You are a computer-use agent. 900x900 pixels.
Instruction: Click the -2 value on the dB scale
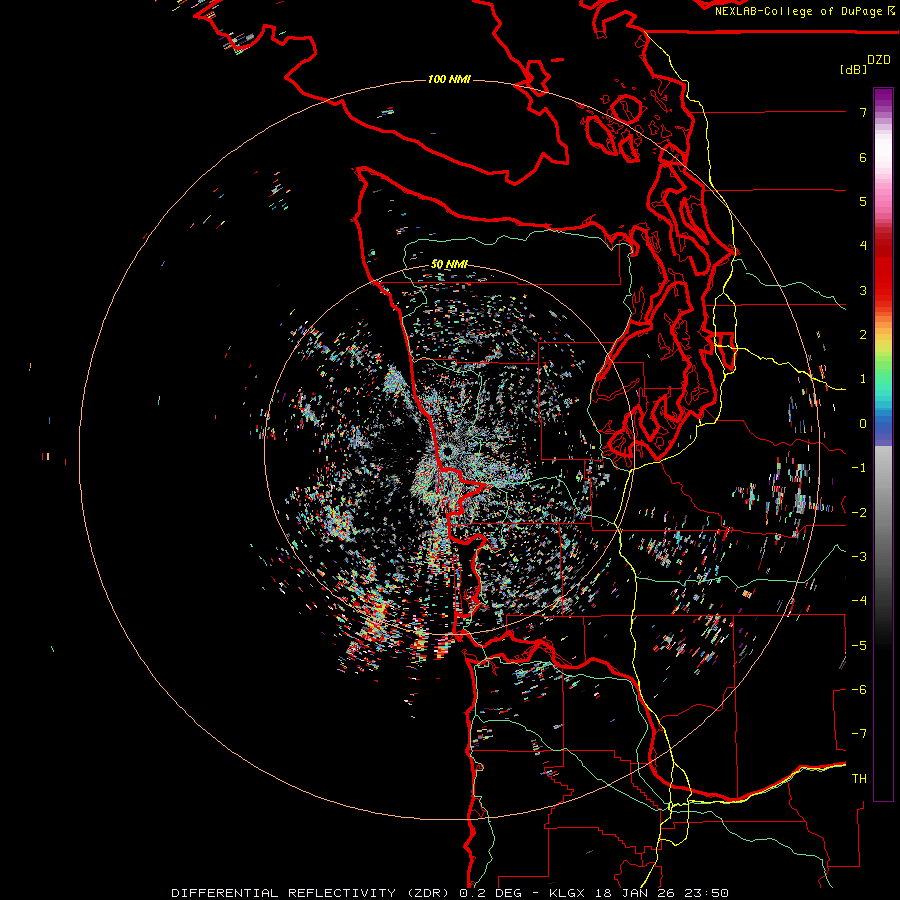click(x=859, y=513)
